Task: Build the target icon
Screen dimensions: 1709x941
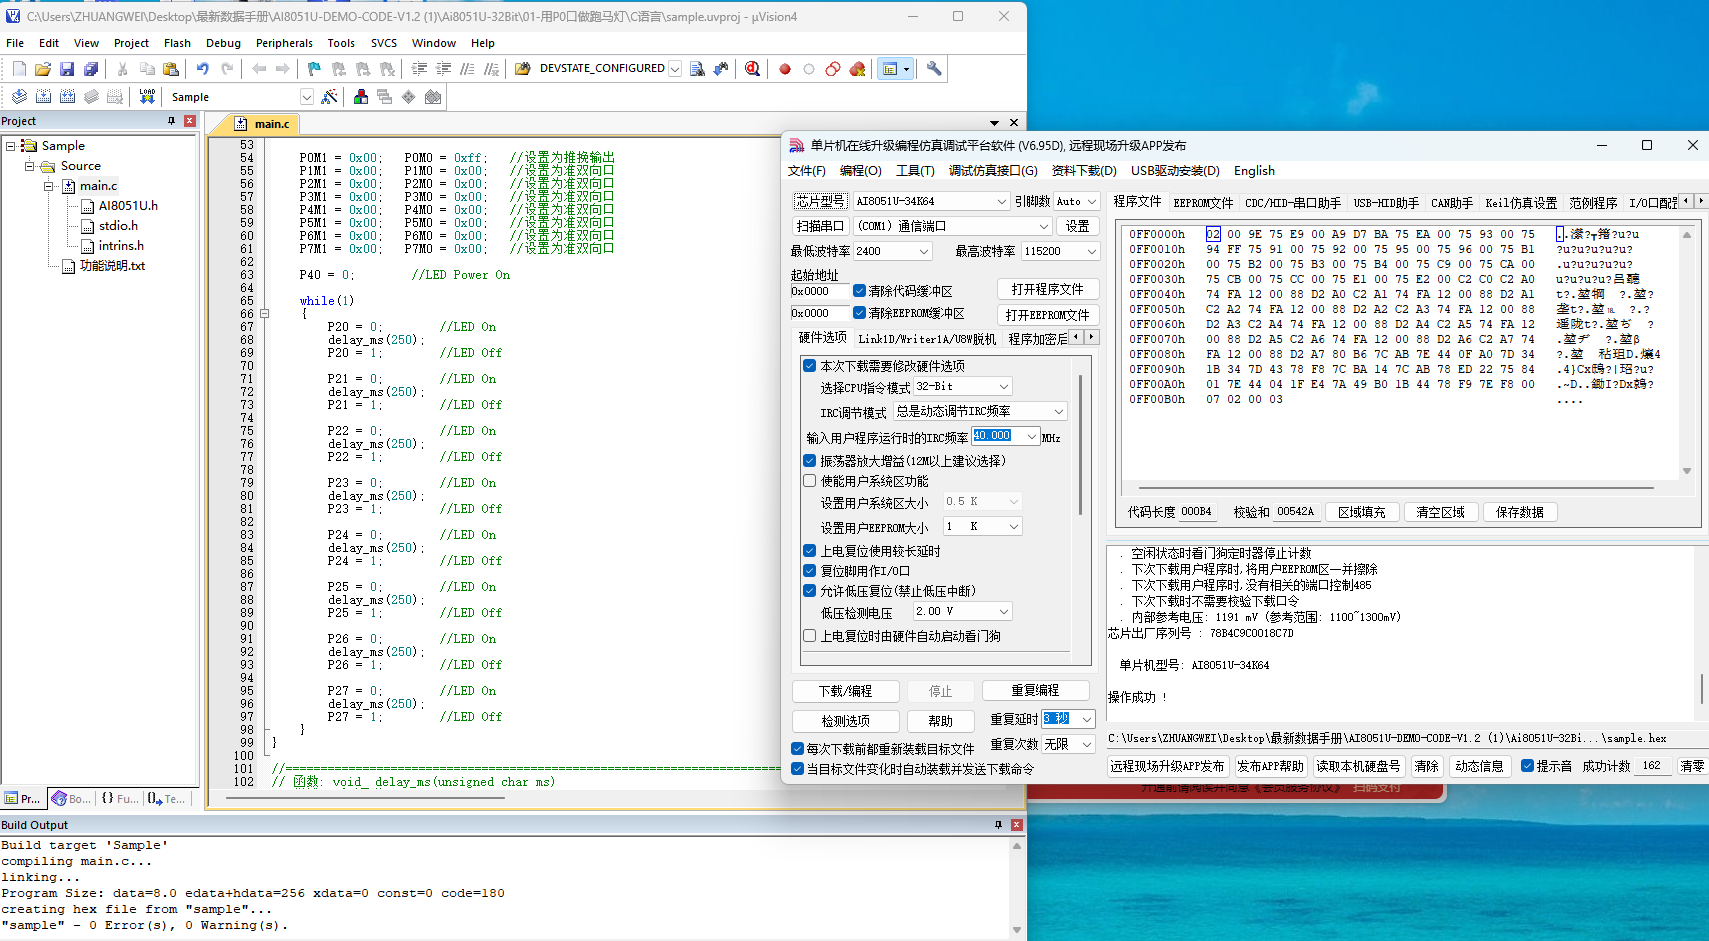Action: 43,97
